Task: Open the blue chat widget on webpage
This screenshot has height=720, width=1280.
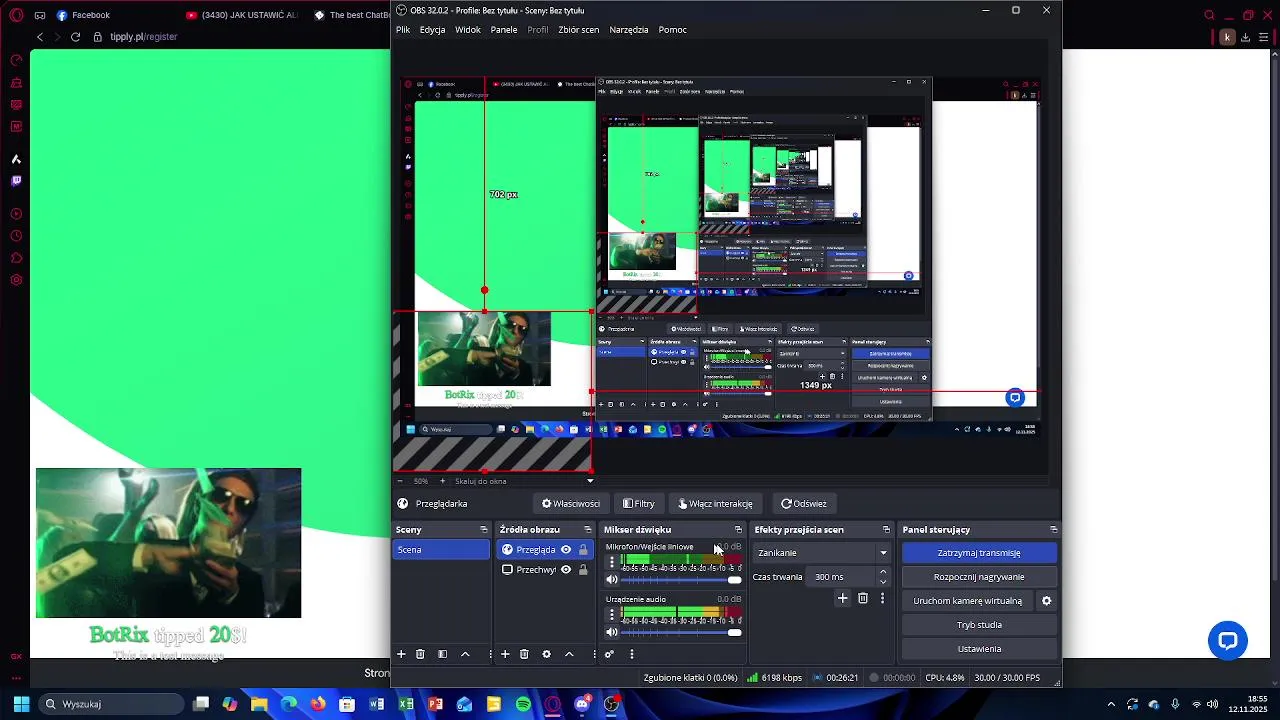Action: coord(1228,641)
